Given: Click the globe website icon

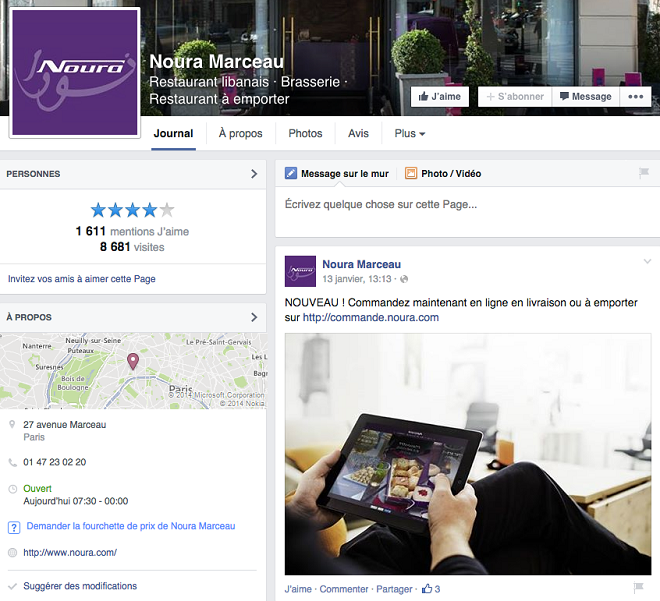Looking at the screenshot, I should pyautogui.click(x=13, y=553).
